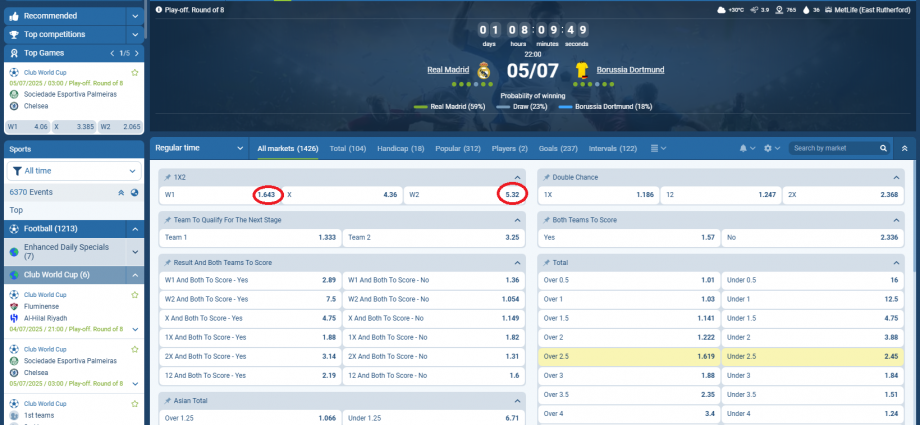This screenshot has width=920, height=425.
Task: Collapse all markets with double-chevron button
Action: tap(905, 149)
